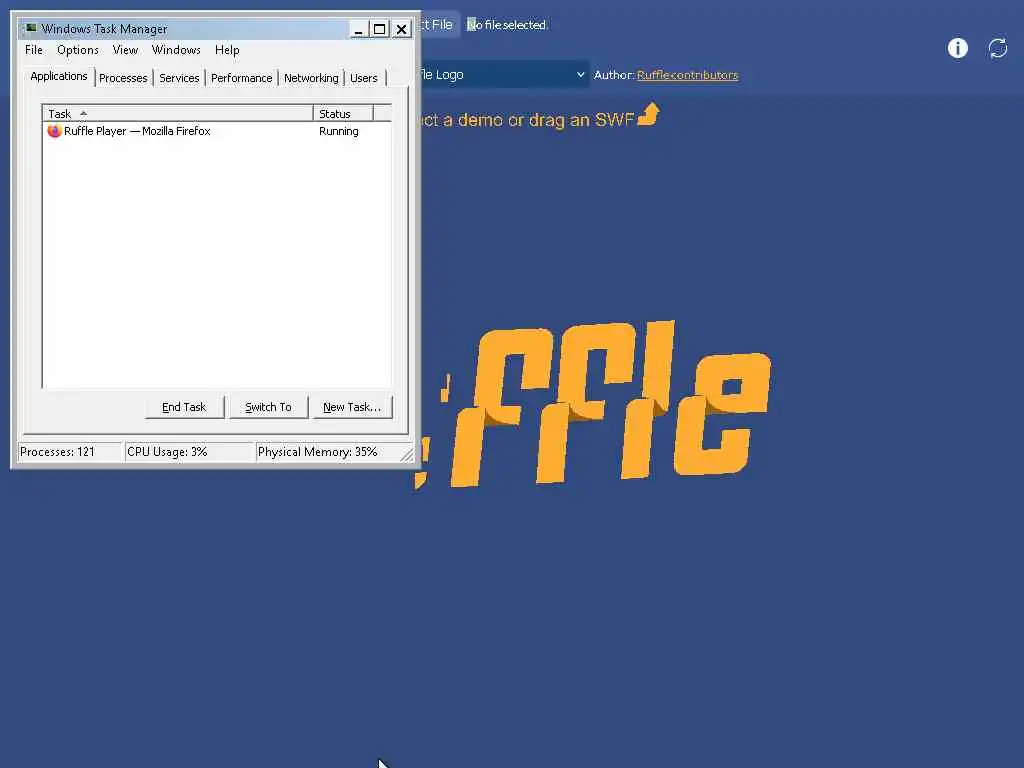The height and width of the screenshot is (768, 1024).
Task: Click the Switch To button
Action: [x=268, y=407]
